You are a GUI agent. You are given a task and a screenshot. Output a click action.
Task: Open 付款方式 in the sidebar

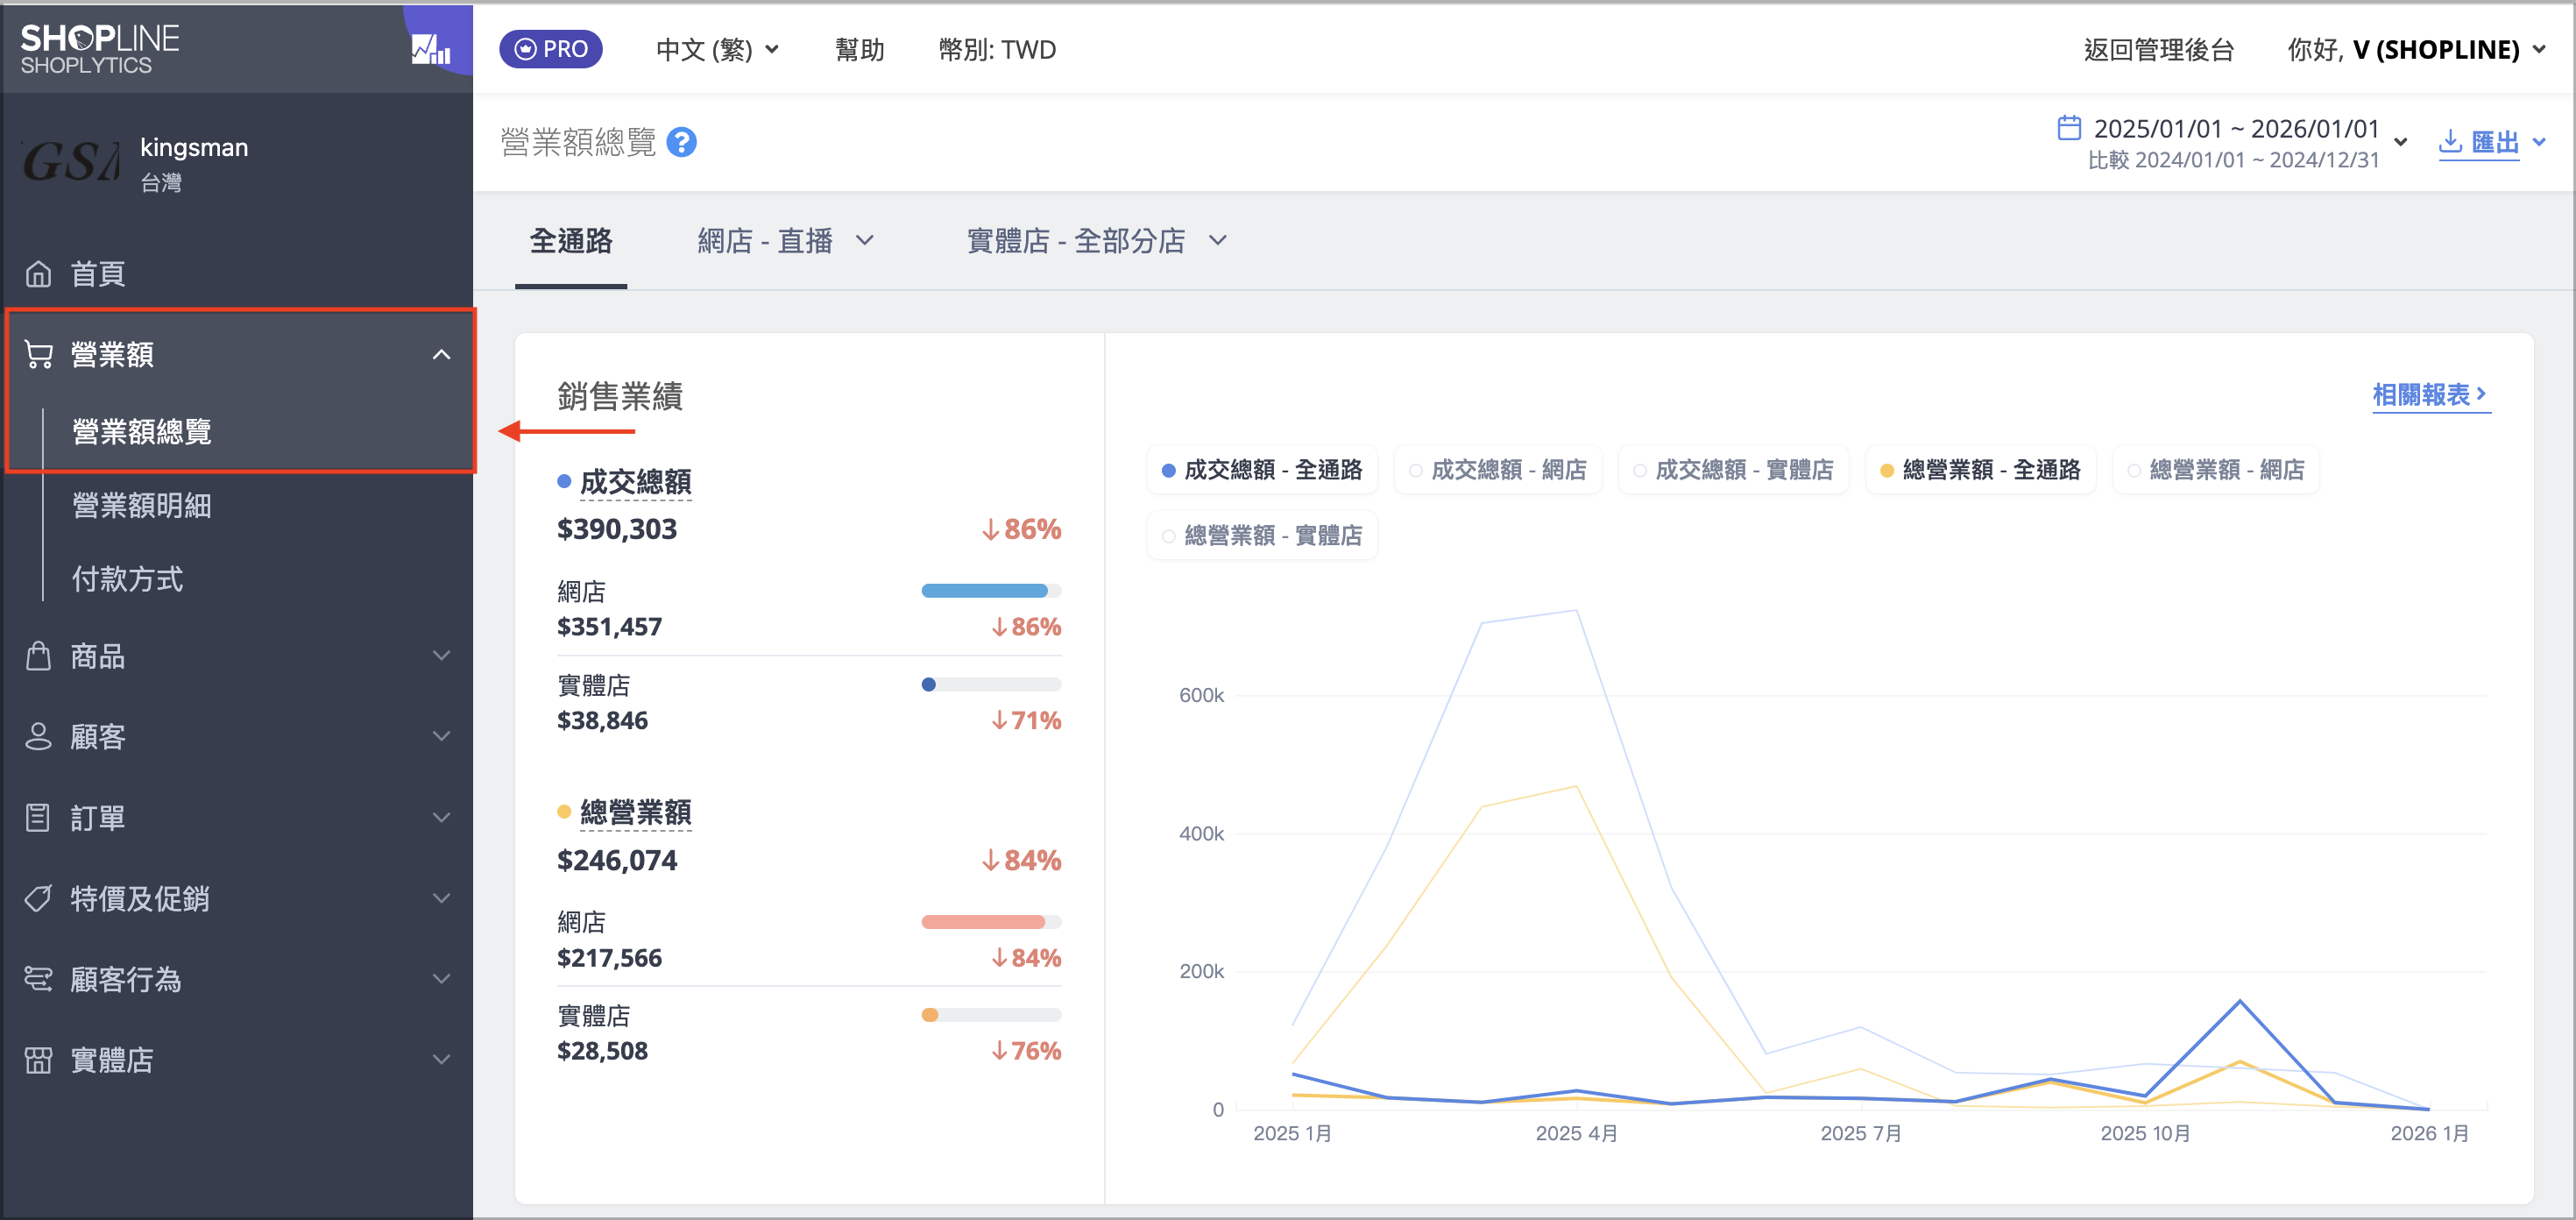(x=127, y=578)
